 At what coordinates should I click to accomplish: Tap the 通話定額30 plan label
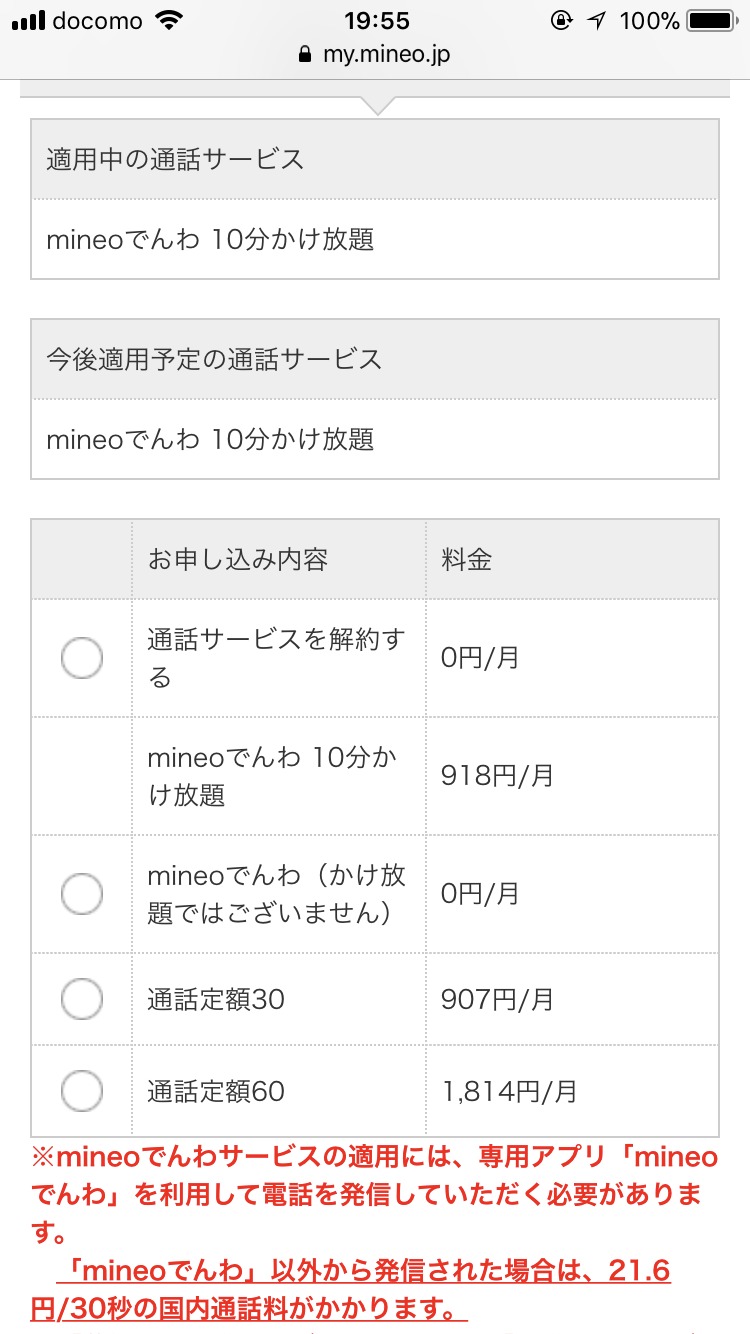click(216, 999)
